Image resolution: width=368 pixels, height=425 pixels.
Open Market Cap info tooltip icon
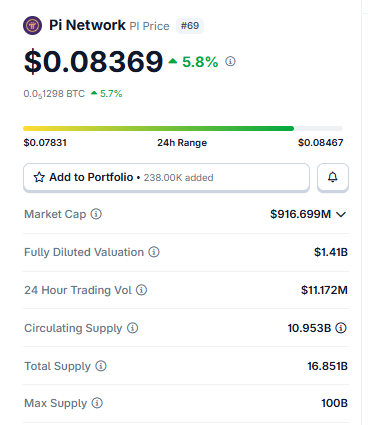[96, 214]
